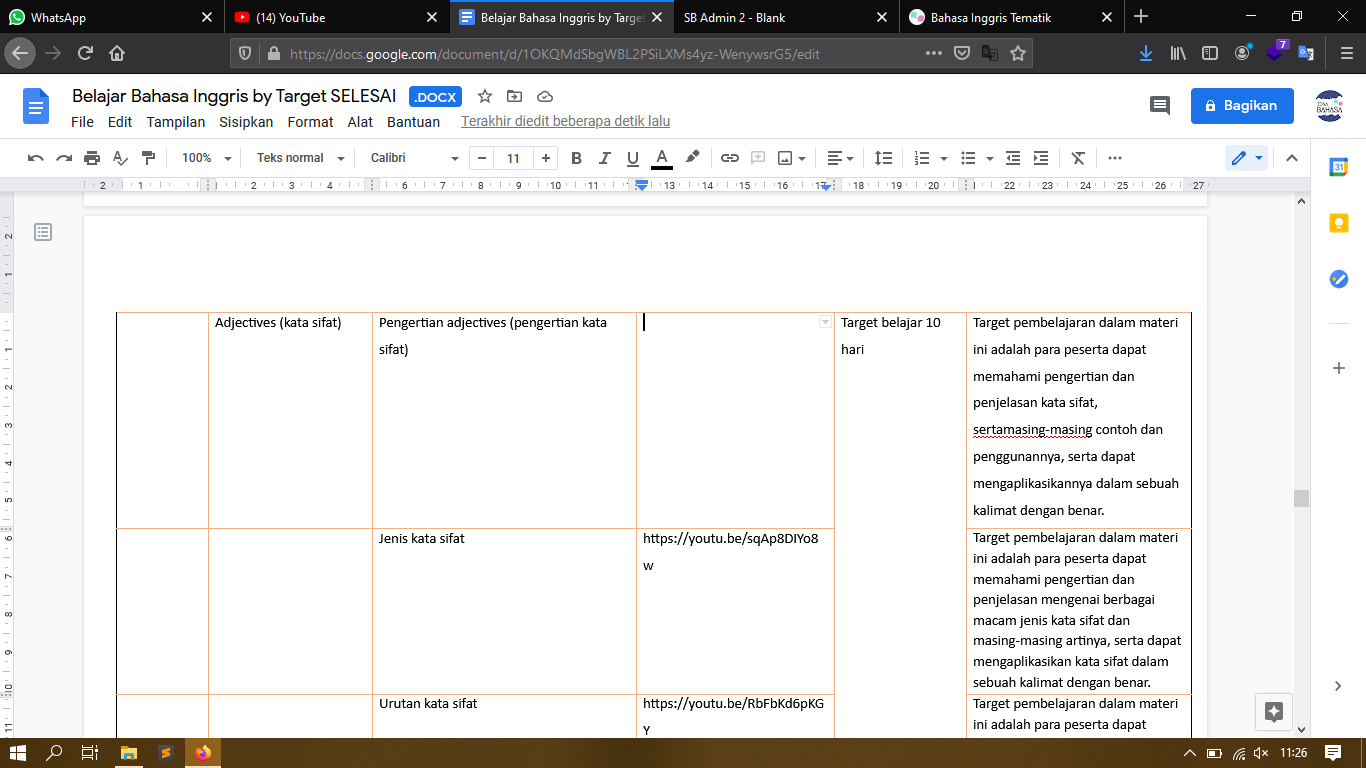Viewport: 1366px width, 768px height.
Task: Click the print icon in toolbar
Action: click(x=92, y=158)
